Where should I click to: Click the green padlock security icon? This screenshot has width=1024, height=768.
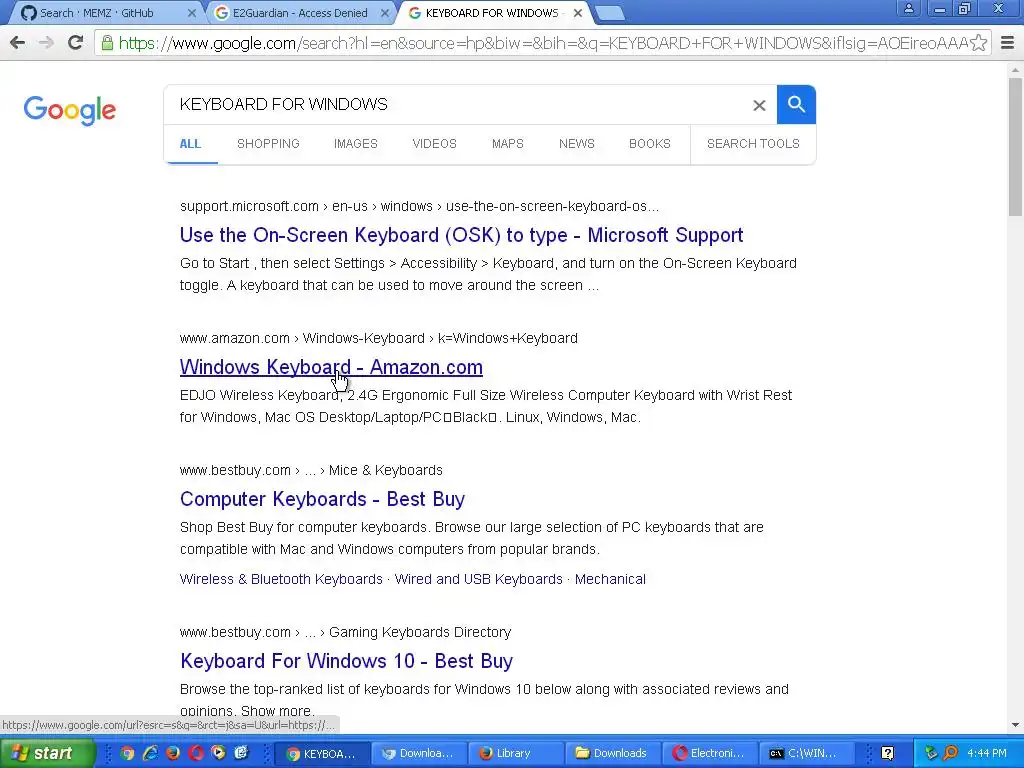coord(107,43)
